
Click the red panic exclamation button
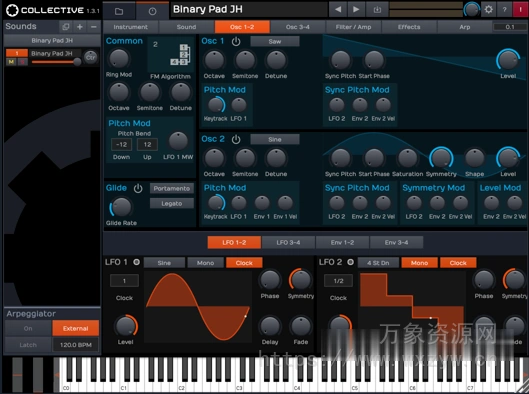(520, 9)
